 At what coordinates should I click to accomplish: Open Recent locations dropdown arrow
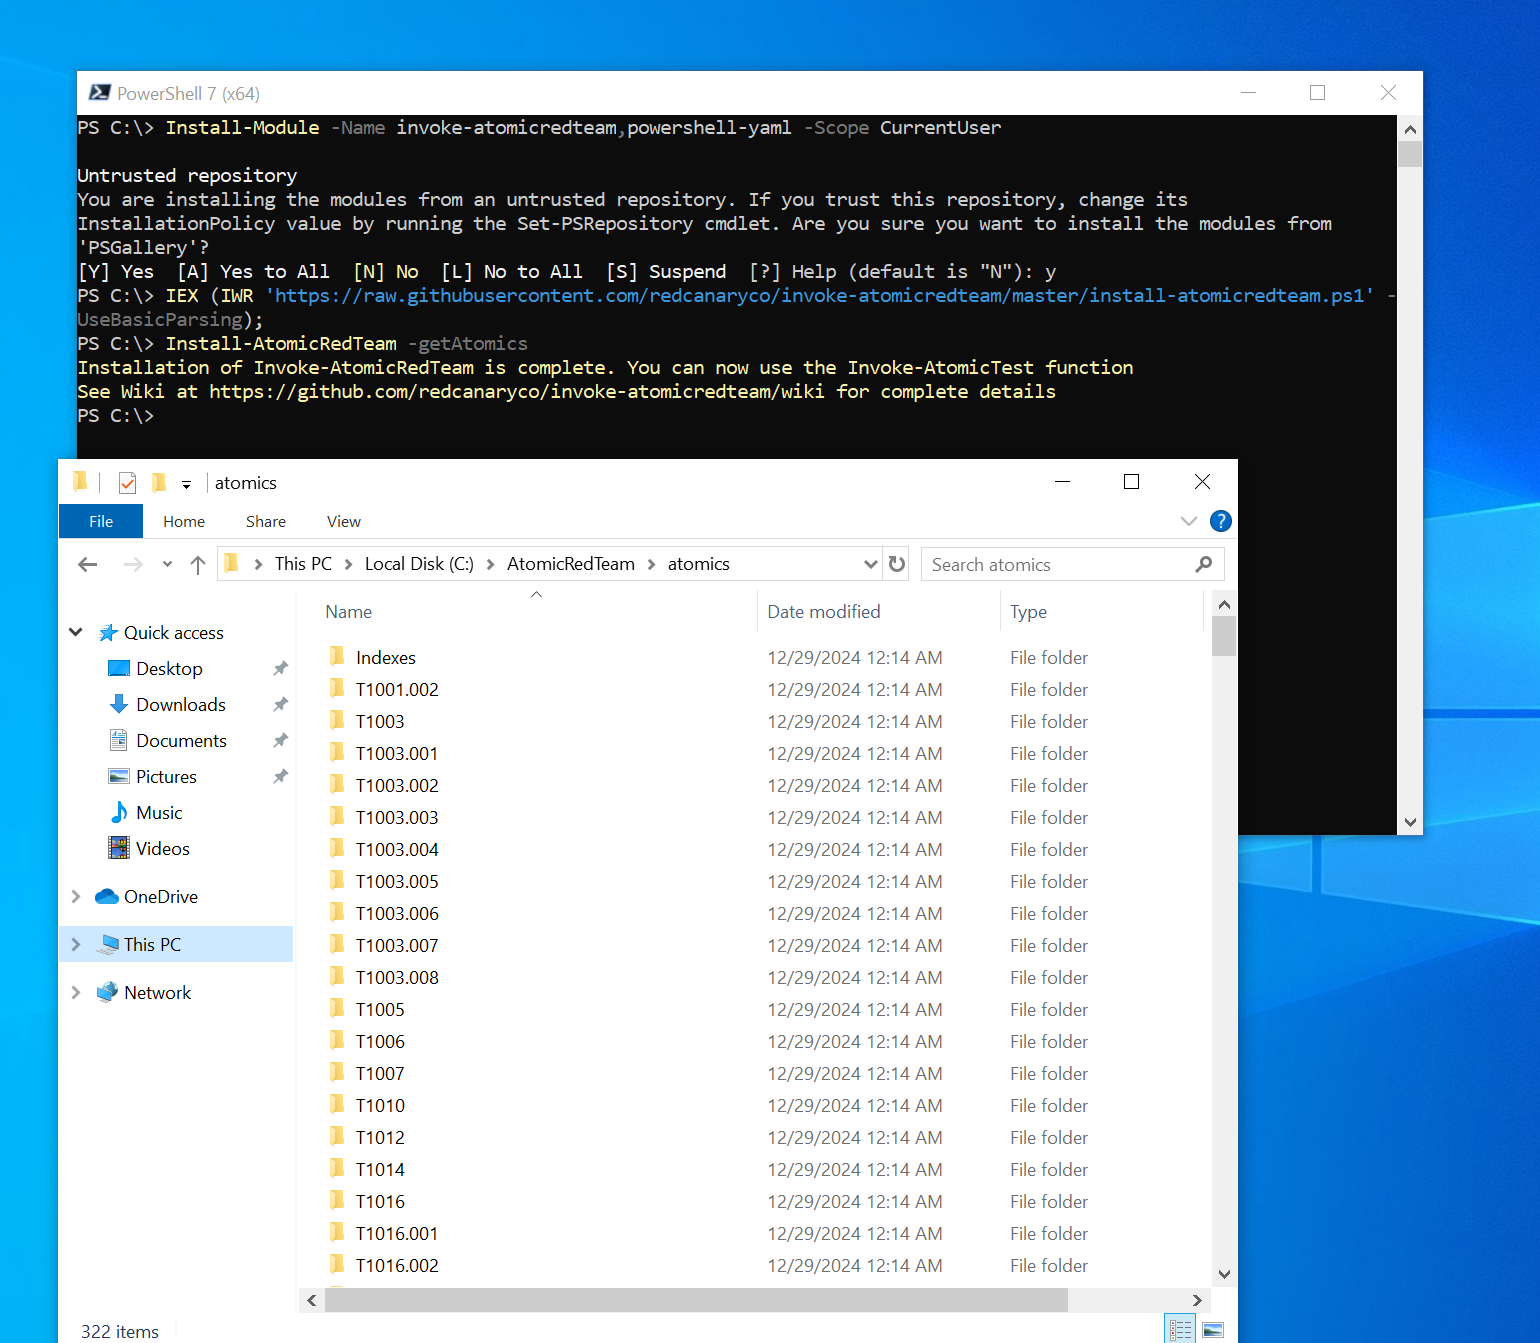167,565
